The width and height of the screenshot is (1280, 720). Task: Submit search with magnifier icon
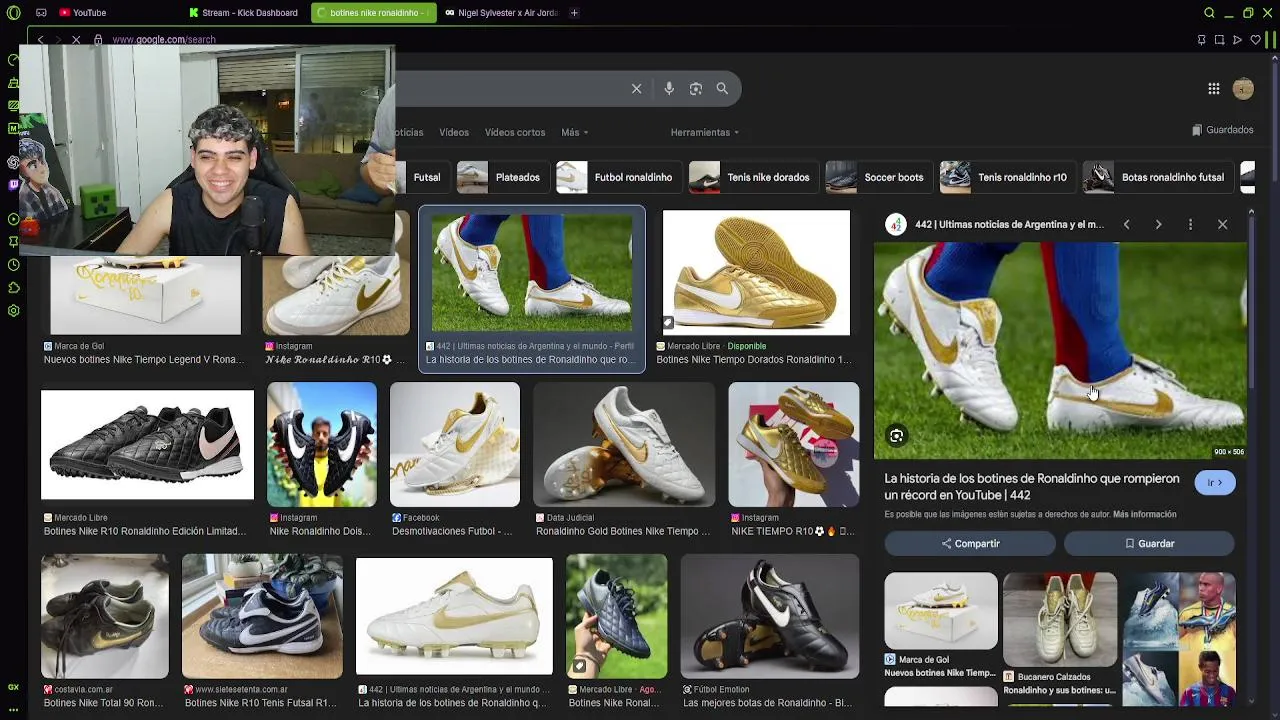coord(722,88)
